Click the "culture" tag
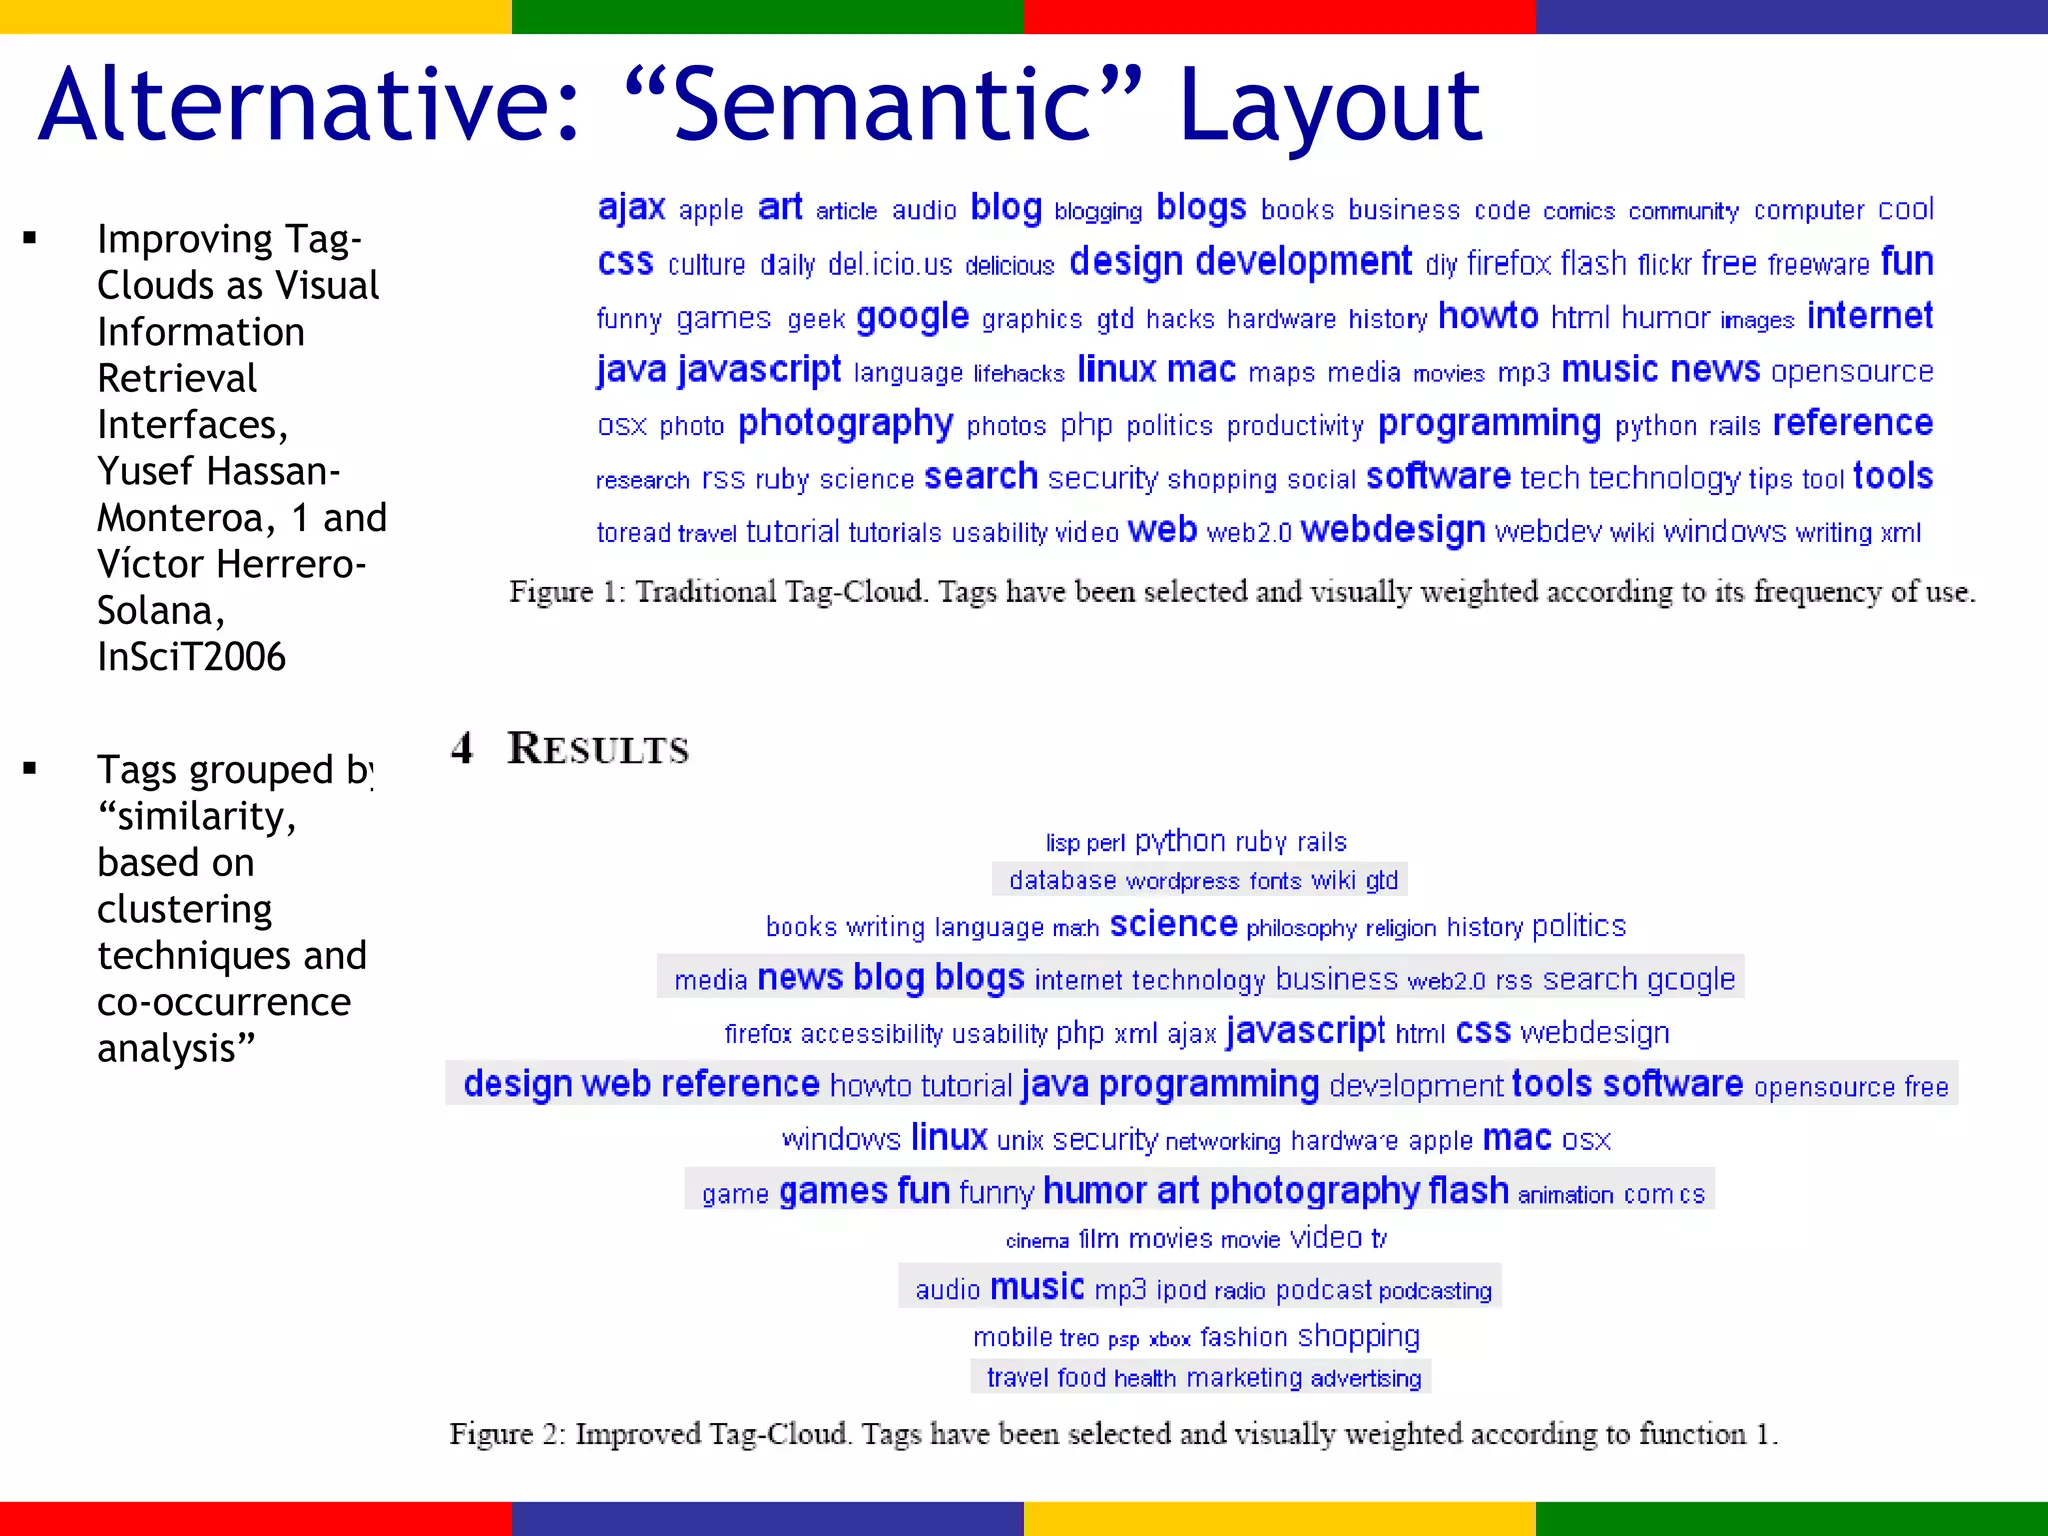The image size is (2048, 1536). (x=707, y=265)
